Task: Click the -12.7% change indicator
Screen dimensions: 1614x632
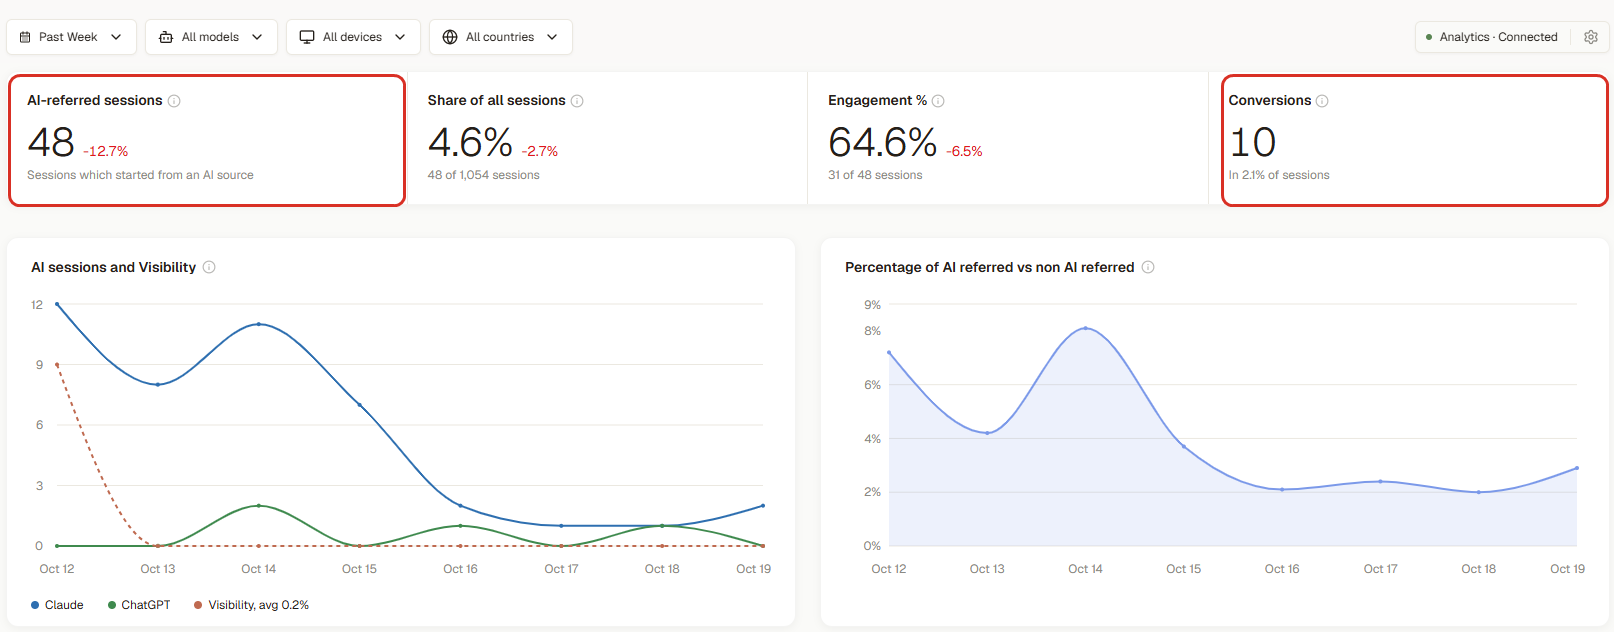Action: pyautogui.click(x=106, y=151)
